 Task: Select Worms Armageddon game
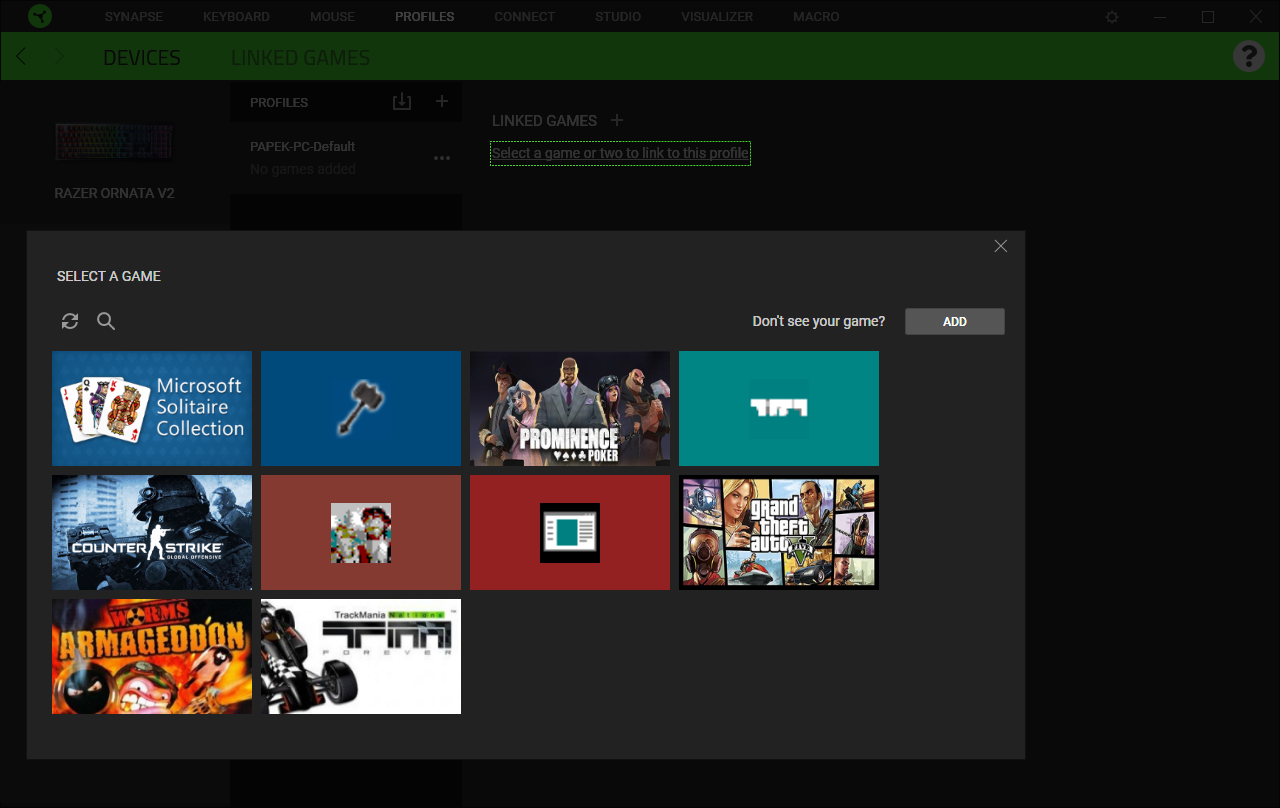point(152,656)
